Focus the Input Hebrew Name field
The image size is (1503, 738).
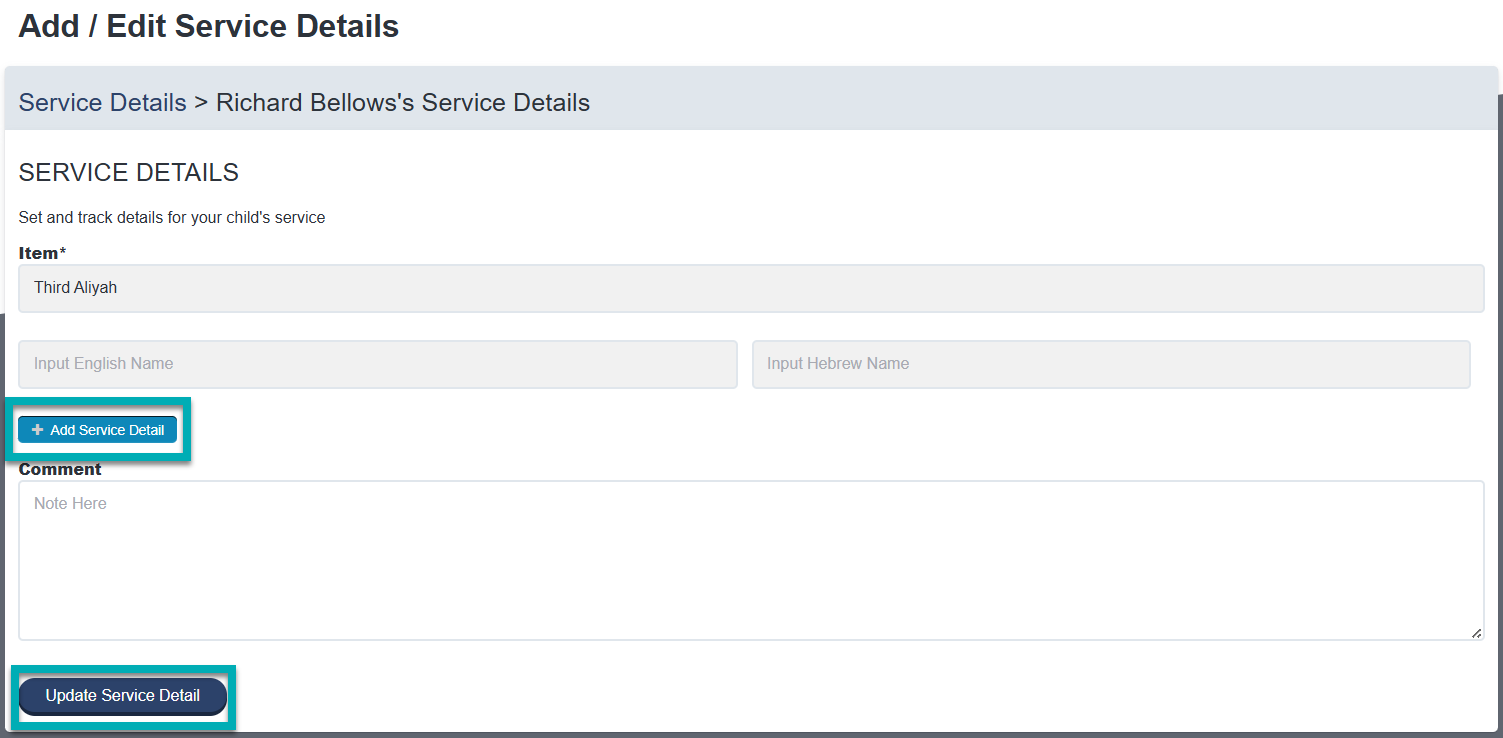(1110, 364)
